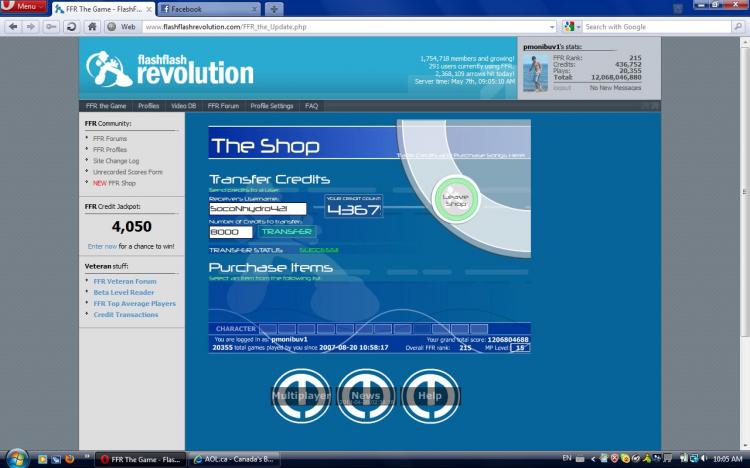Launch Windows Media Player from quick launch
Image resolution: width=750 pixels, height=468 pixels.
42,459
